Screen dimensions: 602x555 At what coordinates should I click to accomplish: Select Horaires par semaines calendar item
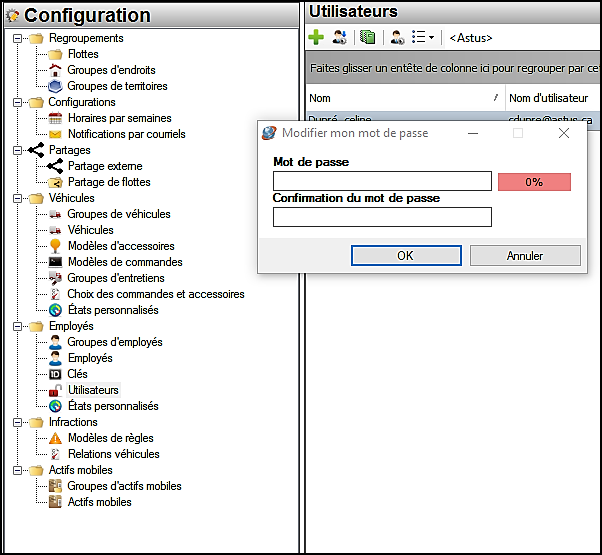(x=119, y=118)
